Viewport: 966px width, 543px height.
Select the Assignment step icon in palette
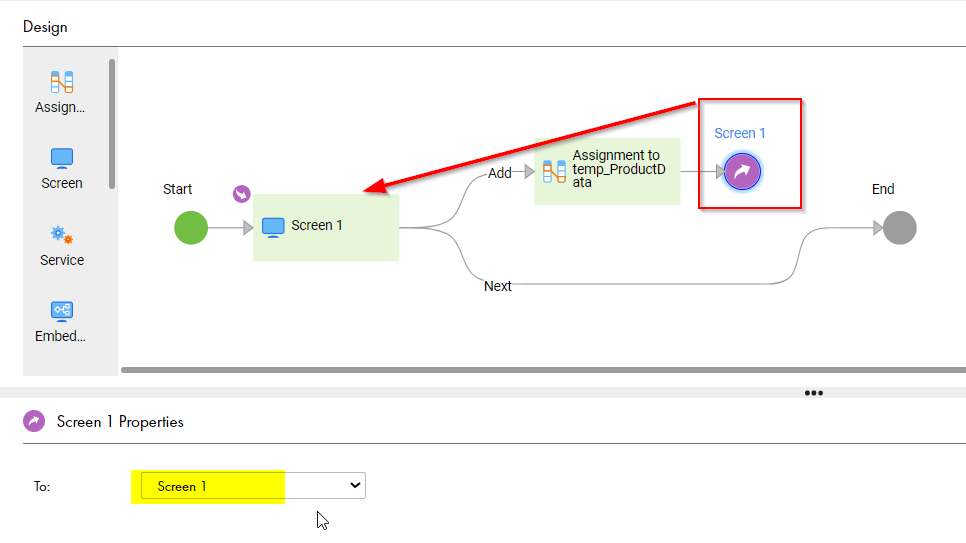pyautogui.click(x=62, y=82)
